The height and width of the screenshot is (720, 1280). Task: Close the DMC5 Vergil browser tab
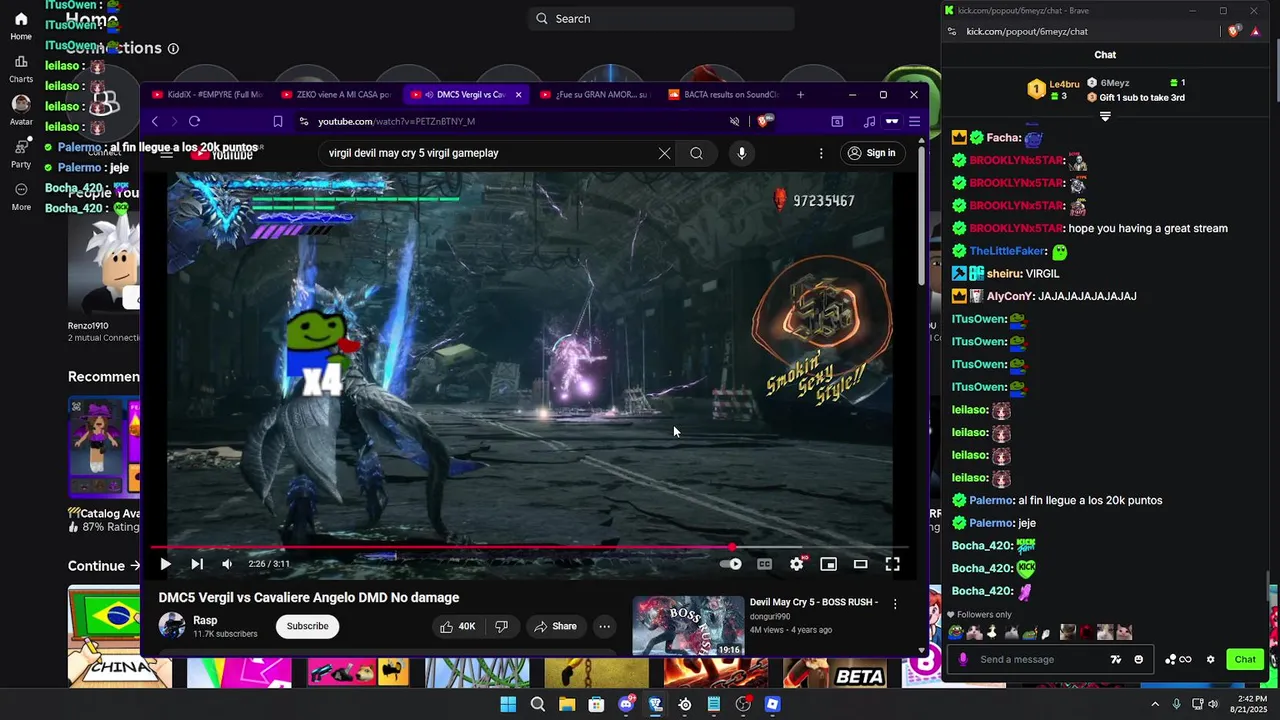pos(518,95)
